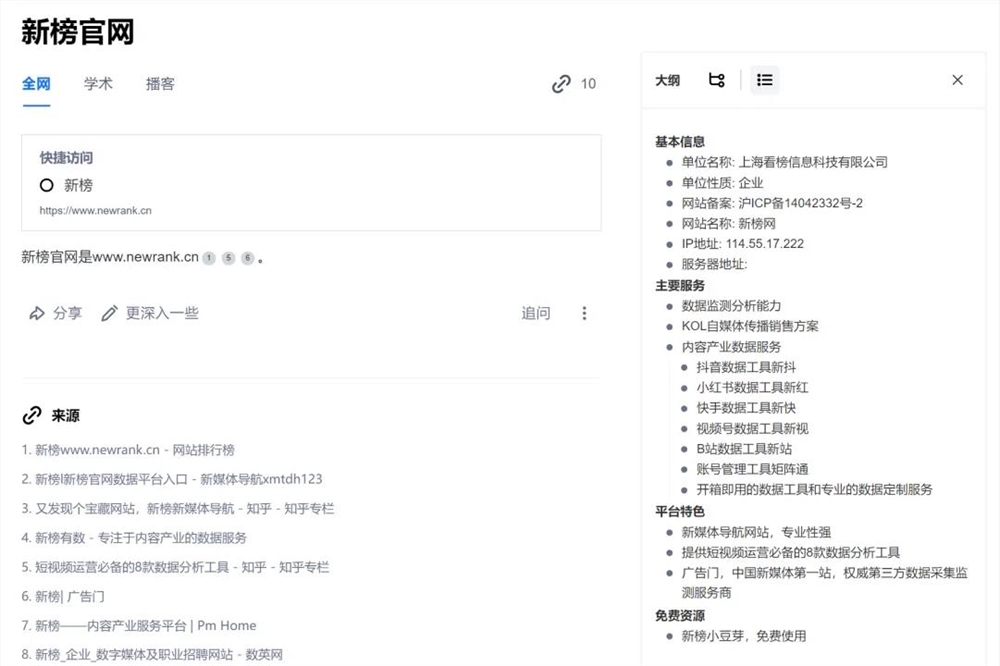The height and width of the screenshot is (666, 1000).
Task: Click the 追问 button
Action: click(536, 312)
